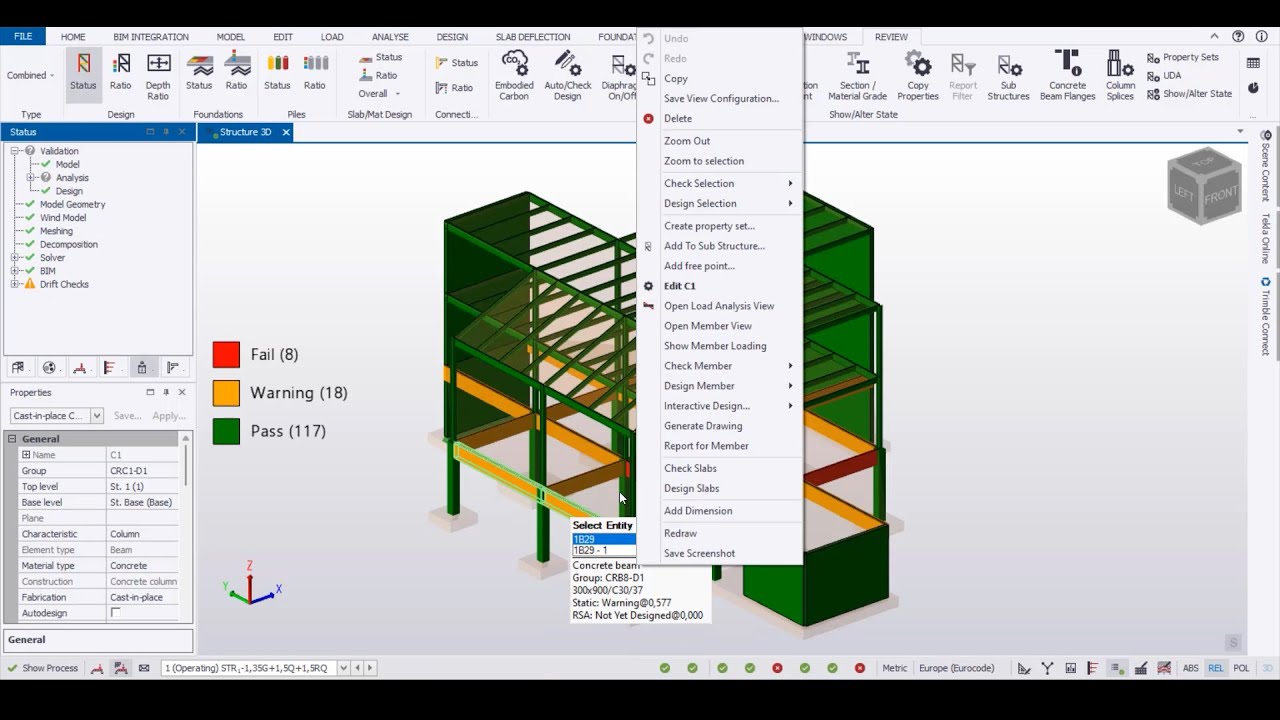Show Foundations Ratio review
1280x720 pixels.
tap(237, 74)
